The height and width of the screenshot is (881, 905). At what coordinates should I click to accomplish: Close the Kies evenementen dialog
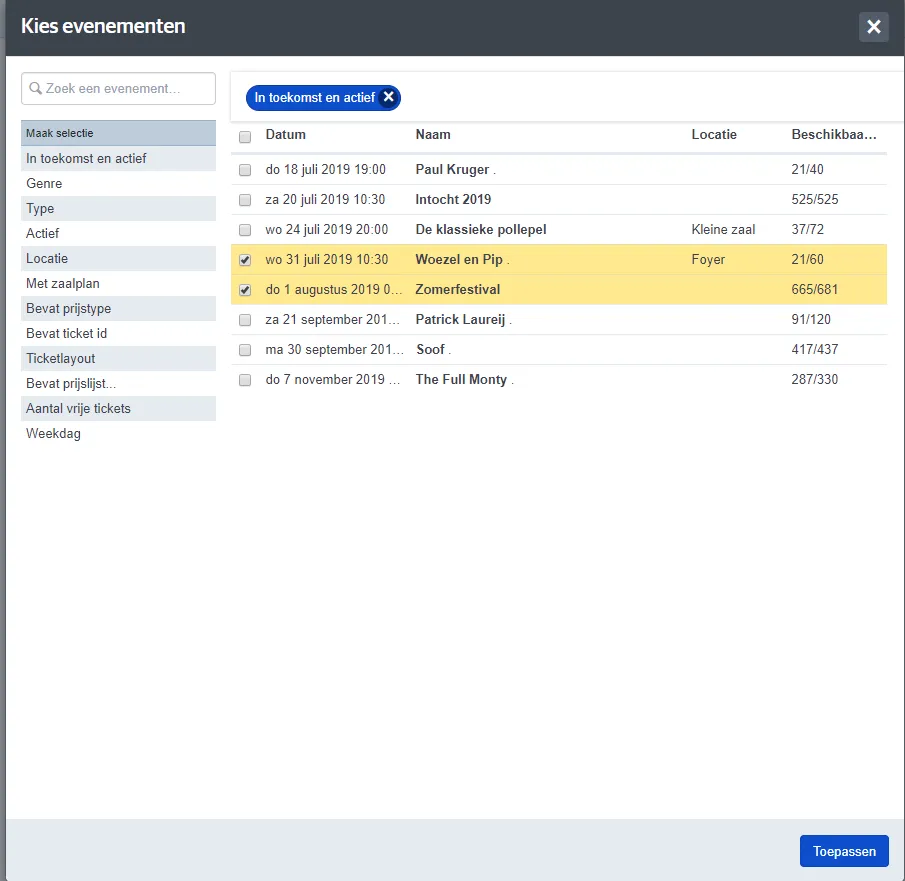(x=873, y=27)
